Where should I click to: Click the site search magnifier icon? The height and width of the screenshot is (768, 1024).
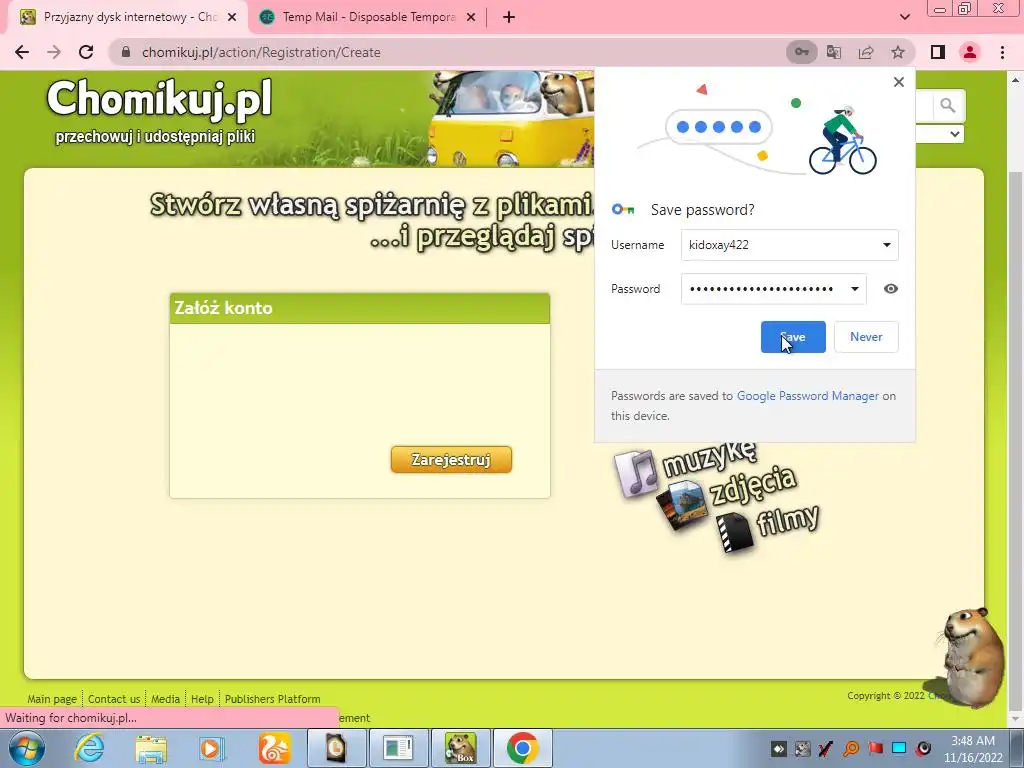948,105
